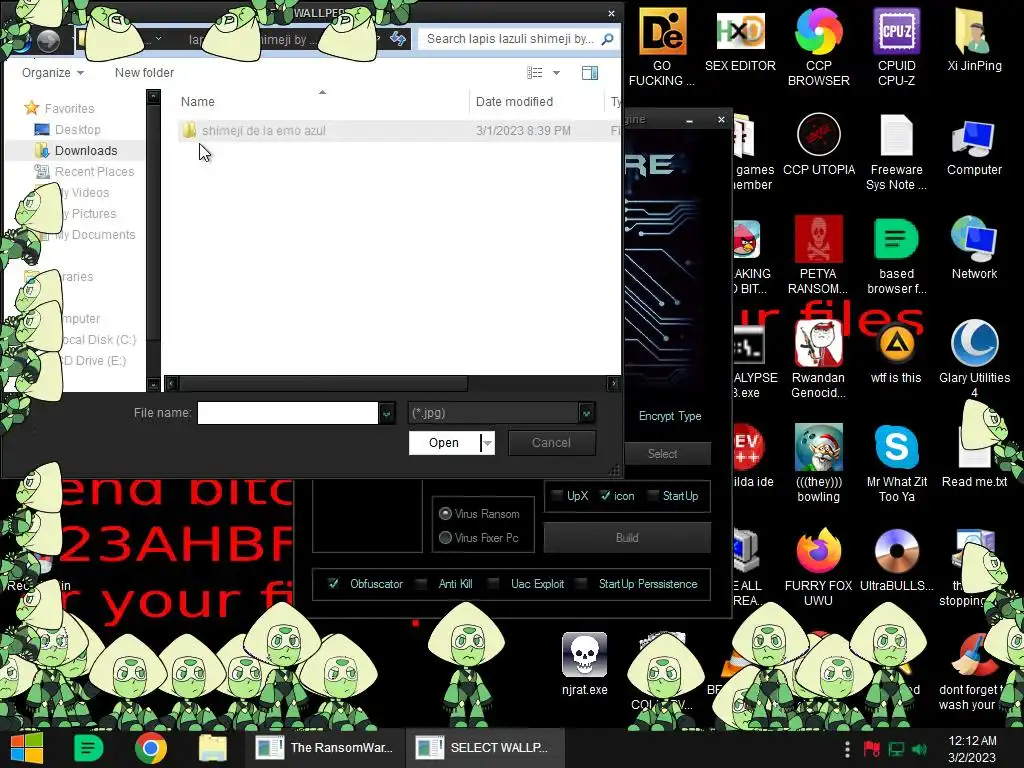Click the Windows Start button
The width and height of the screenshot is (1024, 768).
point(27,748)
